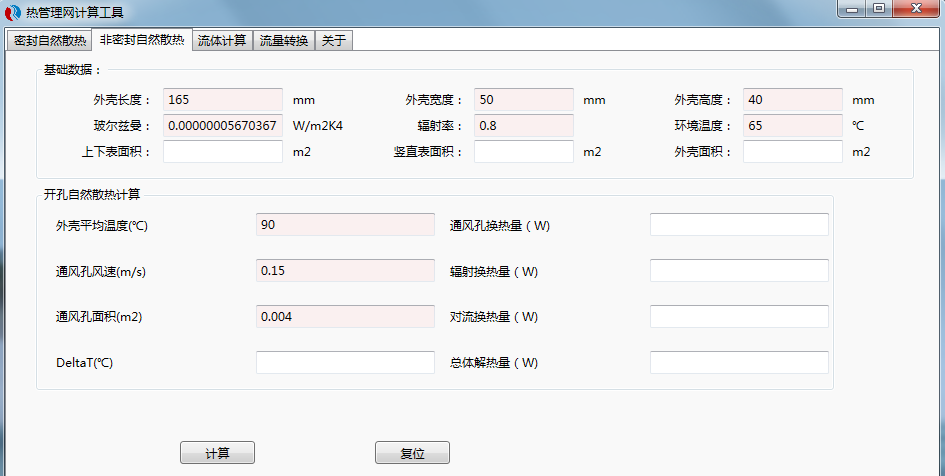Open the 关于 tab
The image size is (945, 476).
pyautogui.click(x=334, y=40)
